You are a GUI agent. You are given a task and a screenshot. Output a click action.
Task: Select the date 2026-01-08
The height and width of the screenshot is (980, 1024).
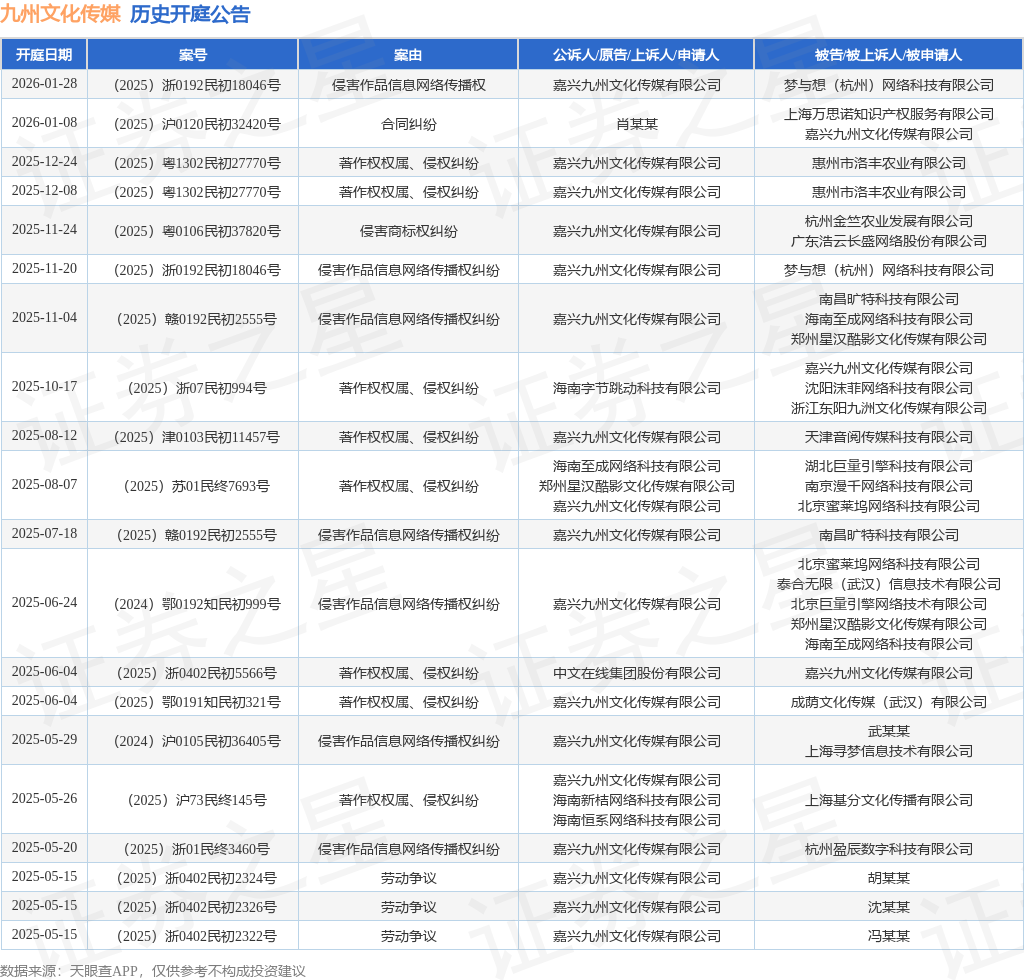(44, 123)
